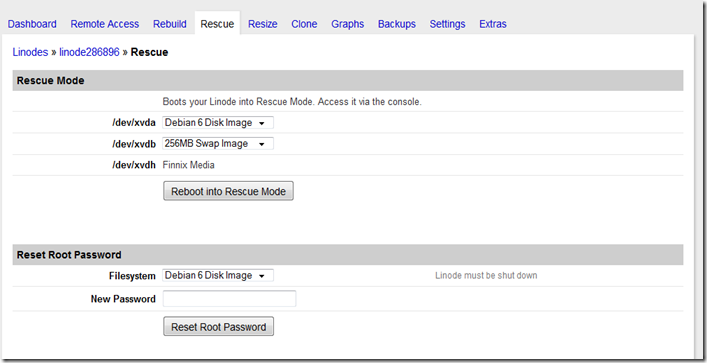The image size is (707, 363).
Task: Click the Reset Root Password section header
Action: tap(348, 255)
